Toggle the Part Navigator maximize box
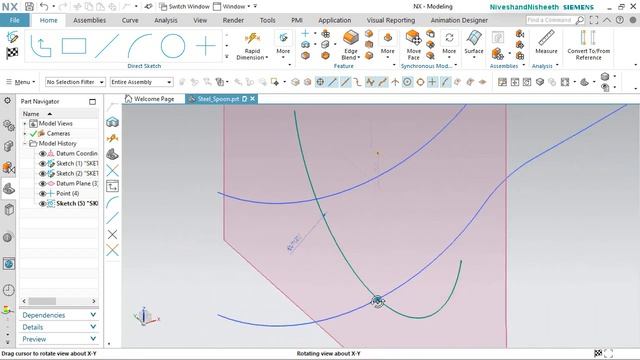Viewport: 640px width, 360px height. [x=93, y=101]
